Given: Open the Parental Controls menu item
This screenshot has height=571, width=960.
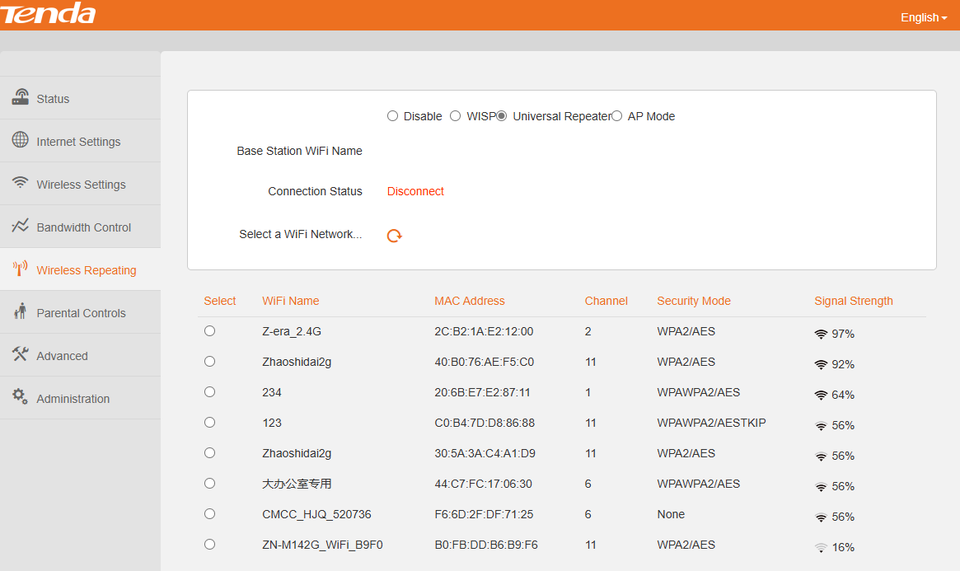Looking at the screenshot, I should (x=80, y=312).
